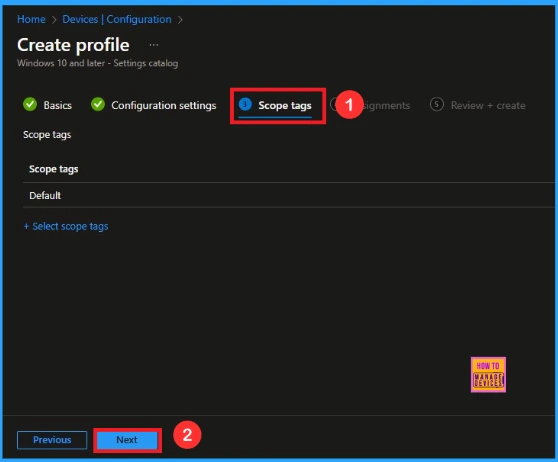Open the ellipsis menu beside Create profile

154,45
